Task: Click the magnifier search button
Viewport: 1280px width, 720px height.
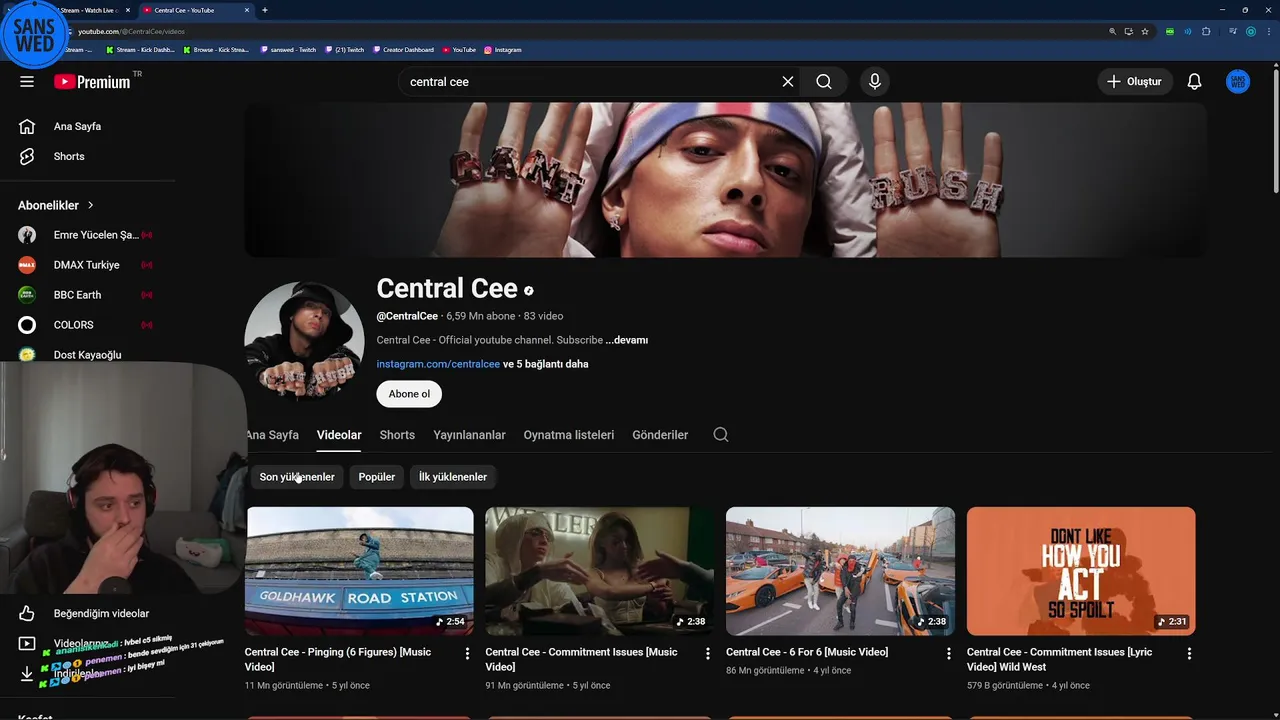Action: click(x=824, y=82)
